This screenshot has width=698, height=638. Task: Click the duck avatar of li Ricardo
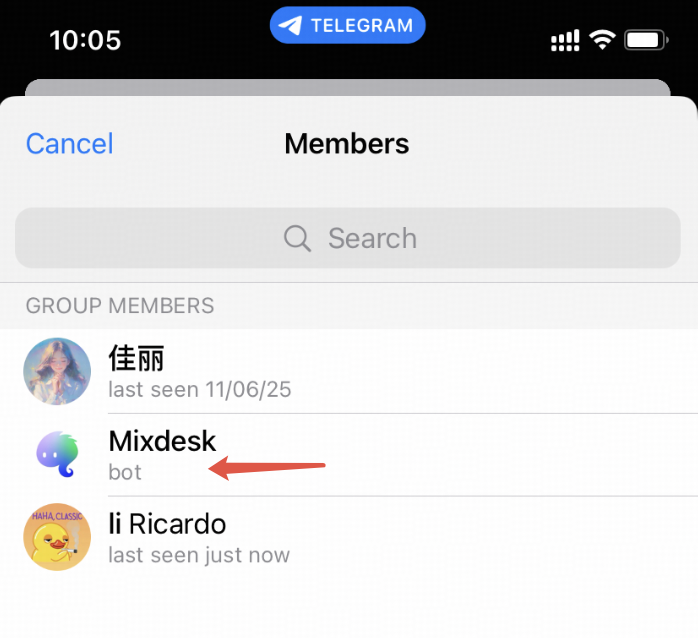click(x=57, y=537)
